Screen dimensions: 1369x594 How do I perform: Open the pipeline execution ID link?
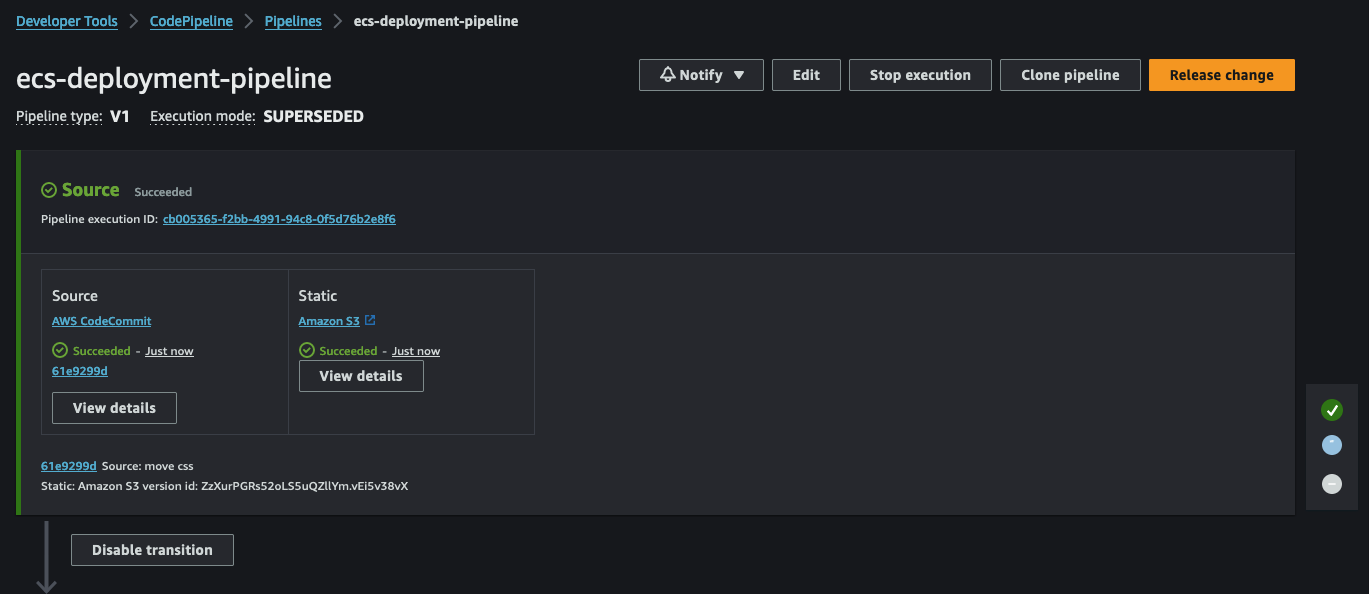pyautogui.click(x=280, y=219)
